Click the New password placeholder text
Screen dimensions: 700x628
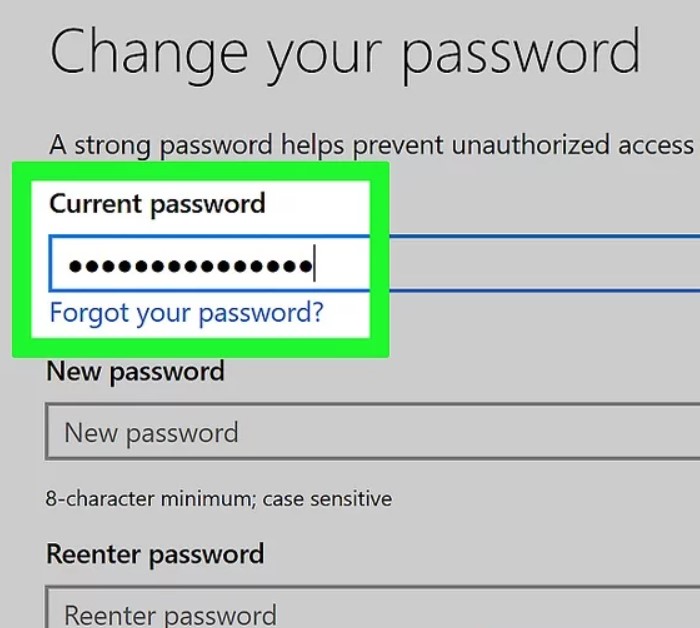click(x=151, y=433)
